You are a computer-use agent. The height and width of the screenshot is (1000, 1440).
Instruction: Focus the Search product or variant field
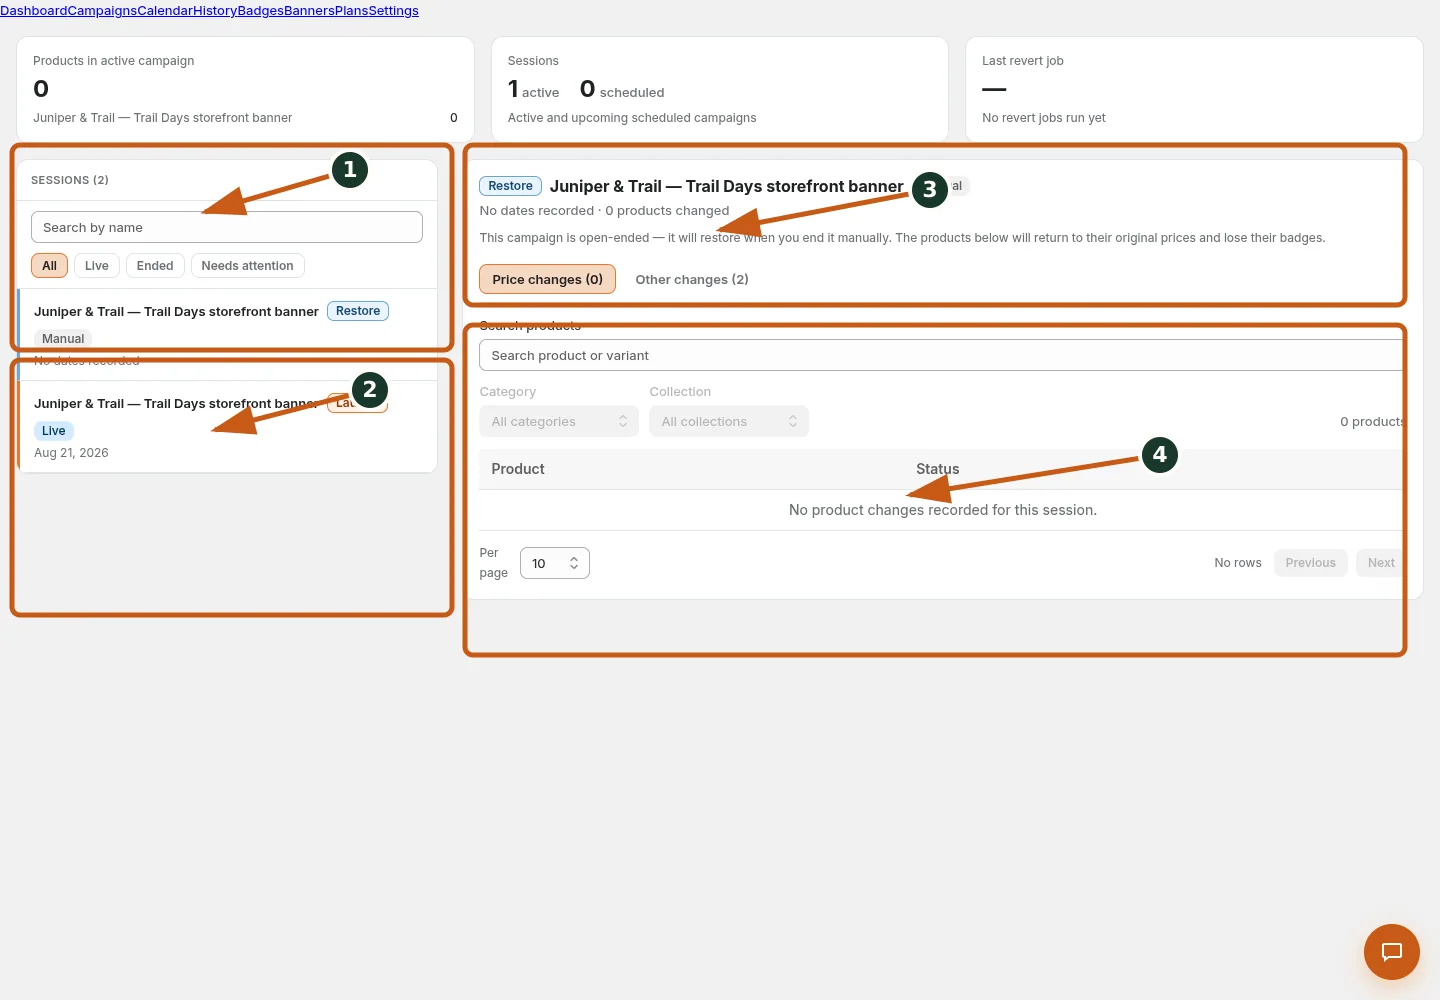[x=941, y=355]
